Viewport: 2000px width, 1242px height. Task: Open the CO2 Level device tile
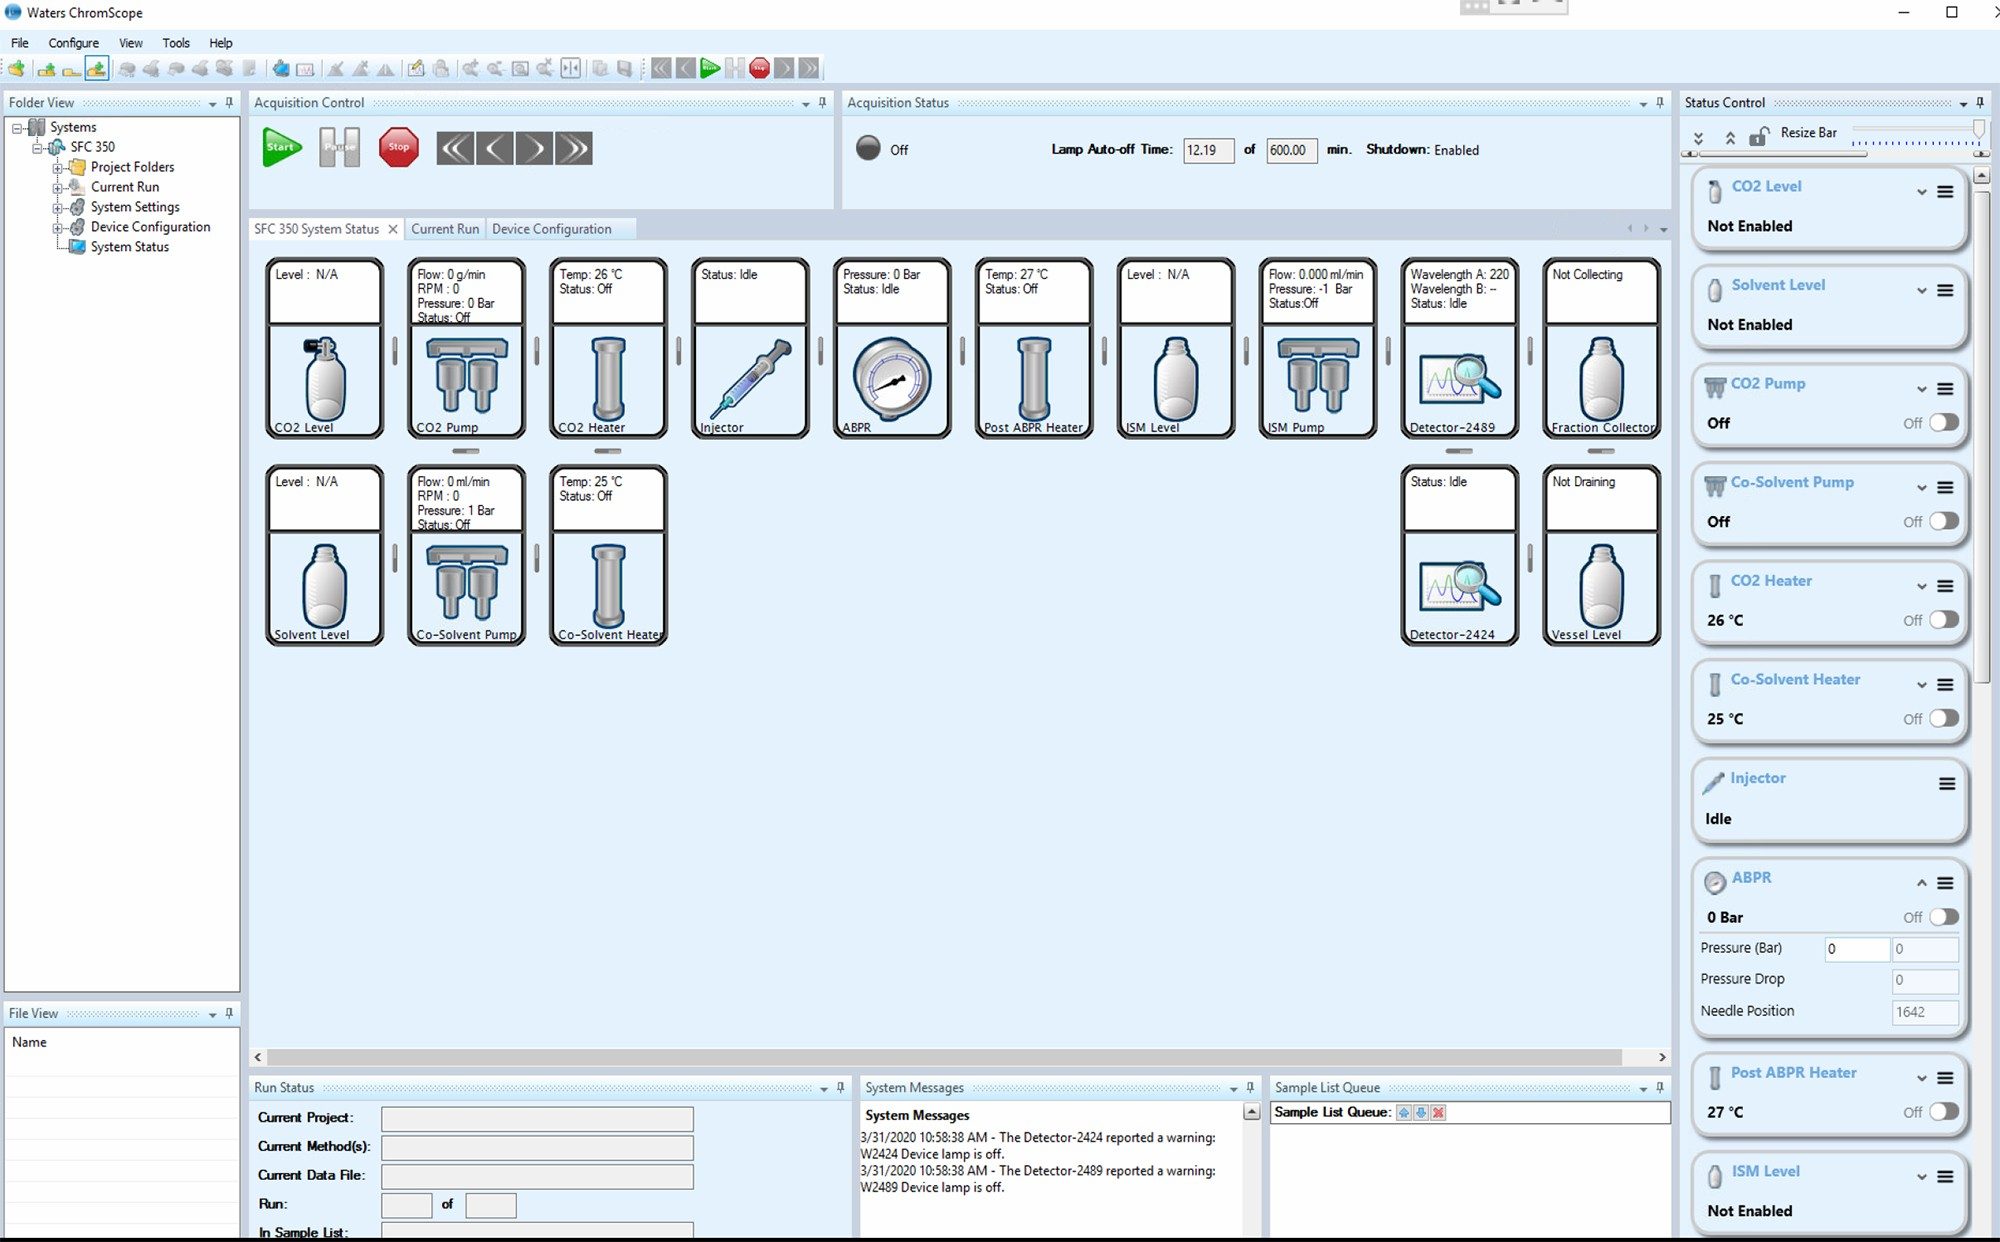point(324,348)
